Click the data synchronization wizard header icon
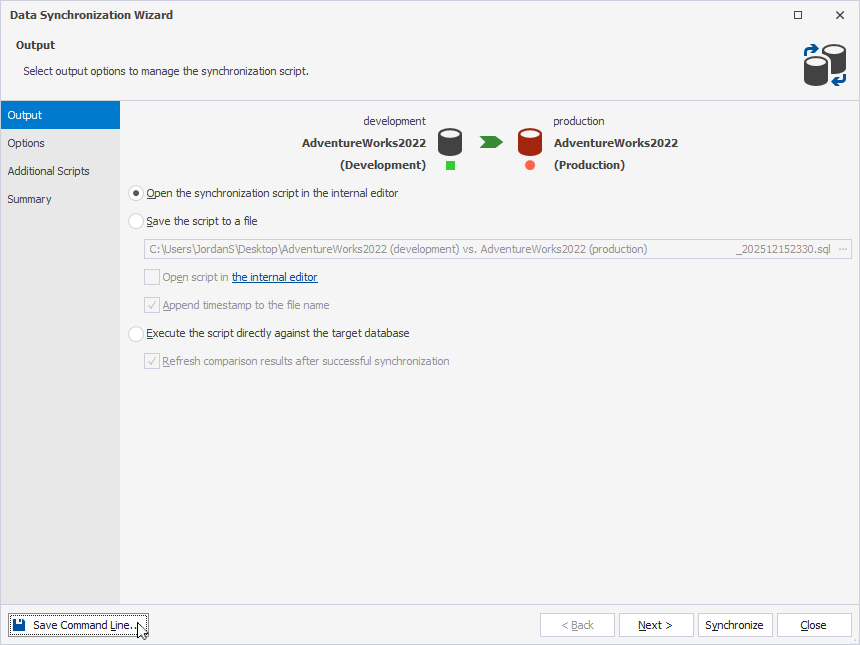 tap(825, 65)
